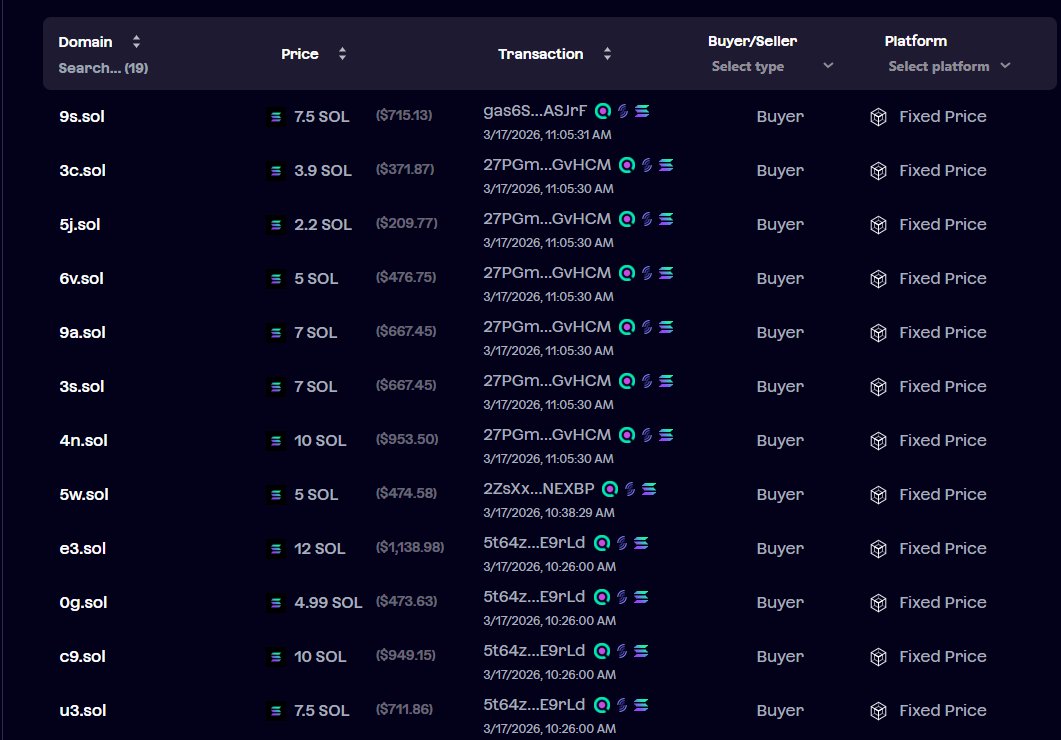Open Solscan icon for 9s.sol transaction
Image resolution: width=1061 pixels, height=740 pixels.
tap(603, 111)
